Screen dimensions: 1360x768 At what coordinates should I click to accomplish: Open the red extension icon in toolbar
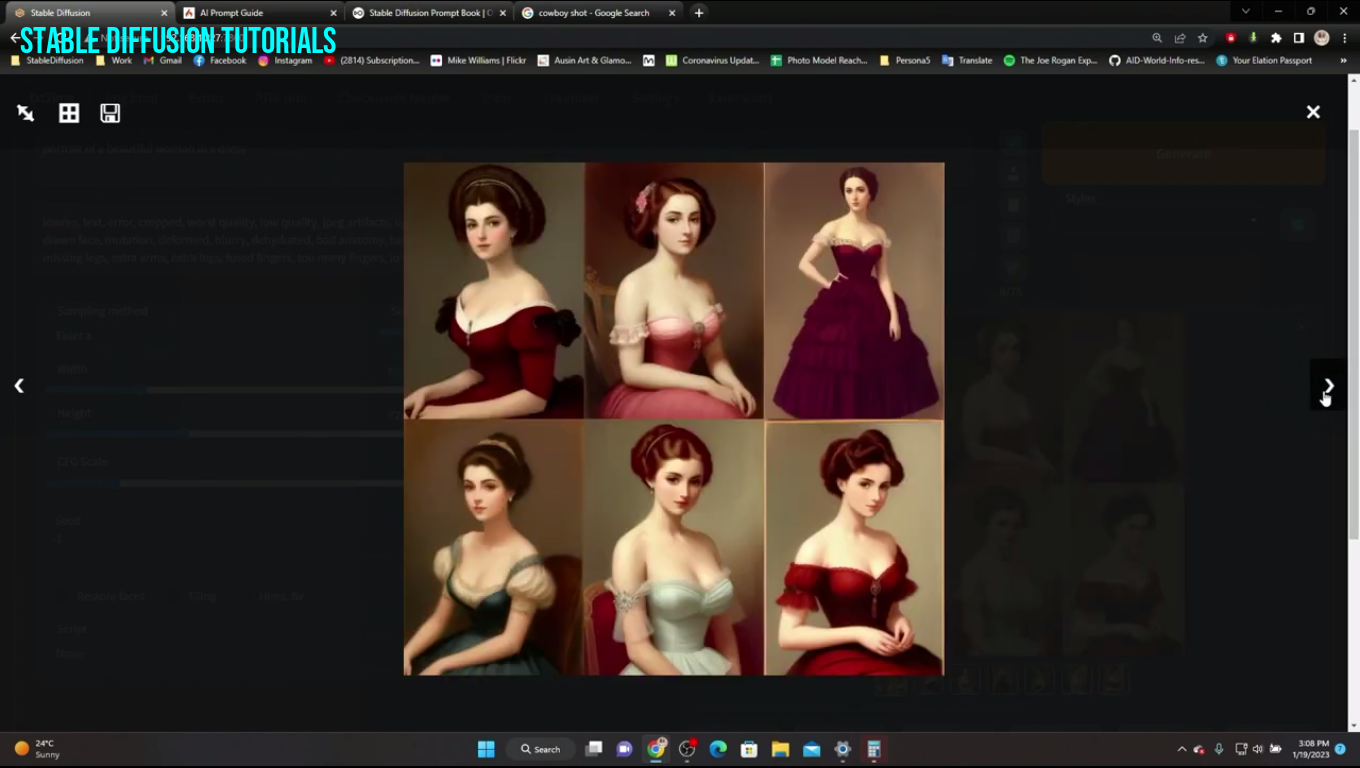click(1231, 38)
